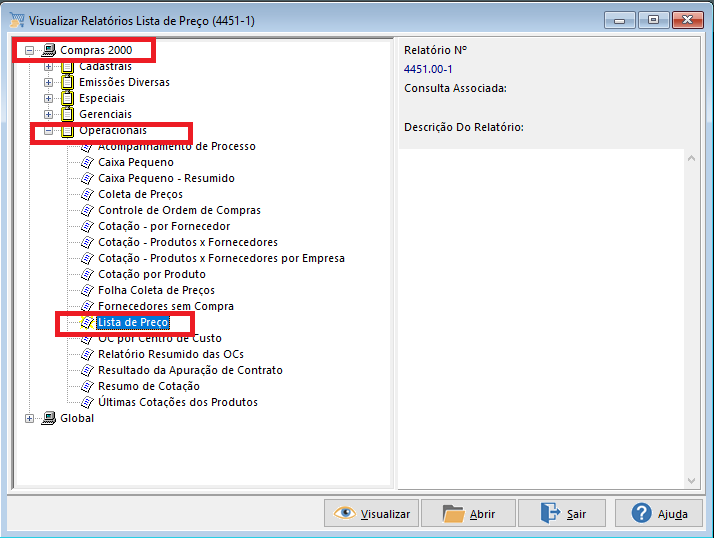Select Coleta de Preços report

140,194
